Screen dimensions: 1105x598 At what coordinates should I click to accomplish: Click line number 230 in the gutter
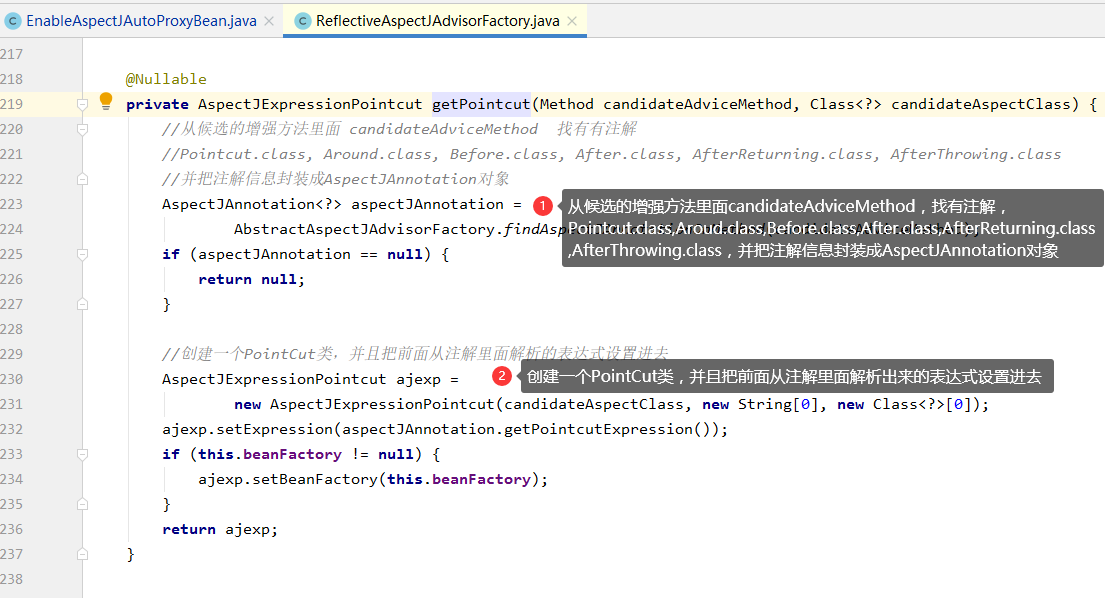pyautogui.click(x=11, y=379)
